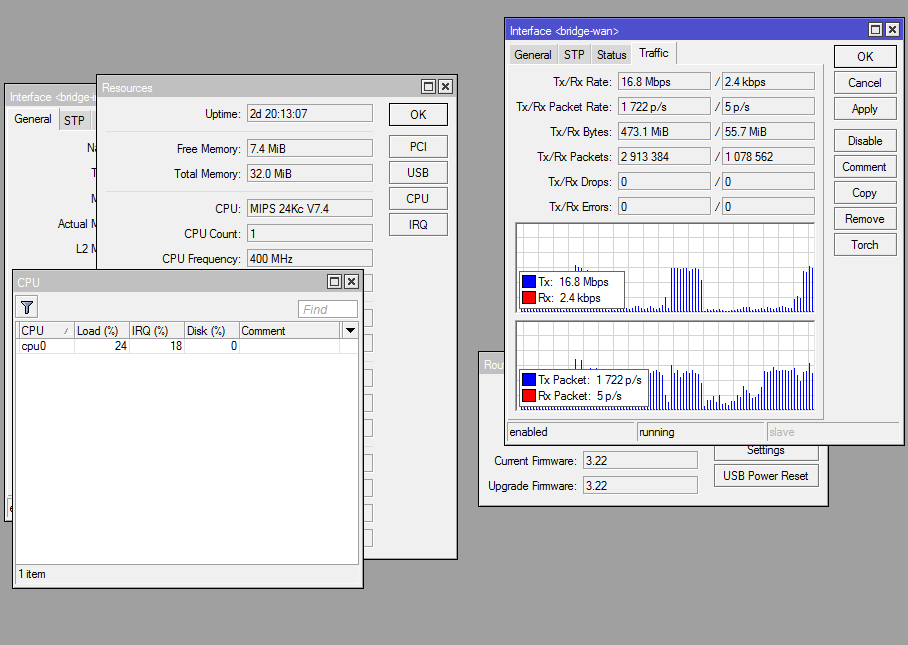Select the General tab in bridge-wan window
908x645 pixels.
click(x=533, y=55)
